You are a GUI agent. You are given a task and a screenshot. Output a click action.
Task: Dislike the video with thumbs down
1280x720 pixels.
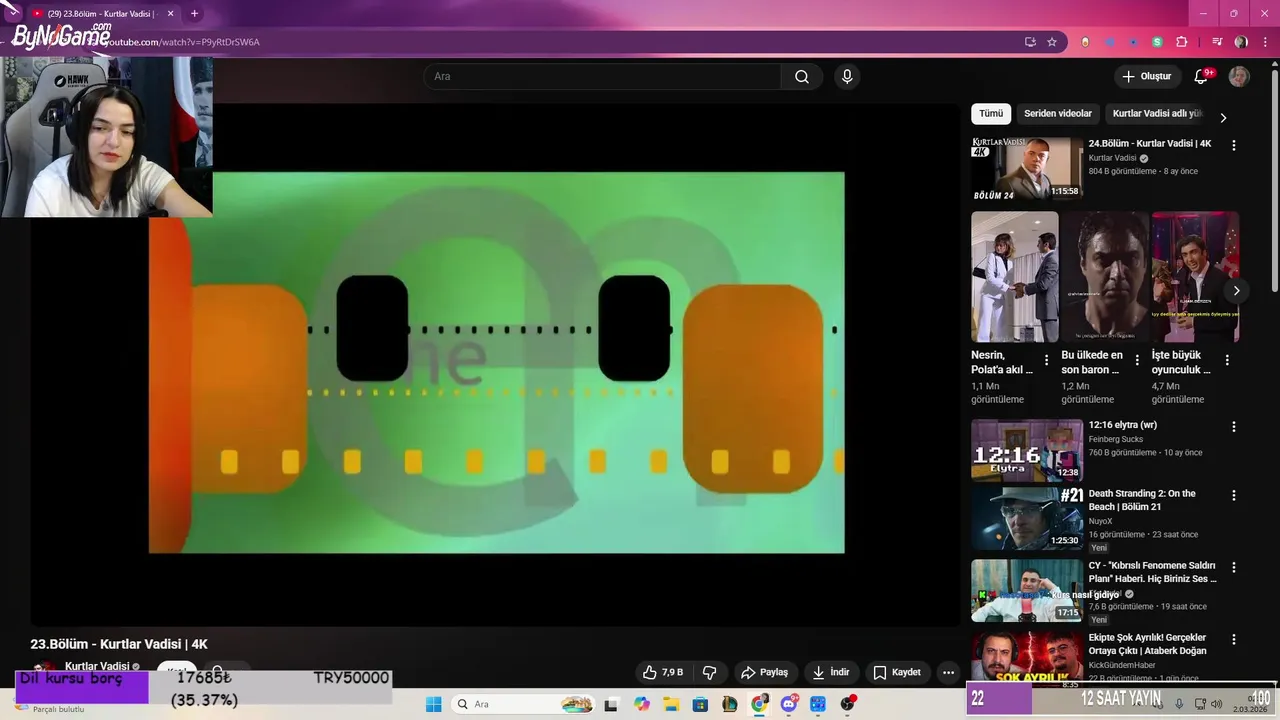coord(709,672)
